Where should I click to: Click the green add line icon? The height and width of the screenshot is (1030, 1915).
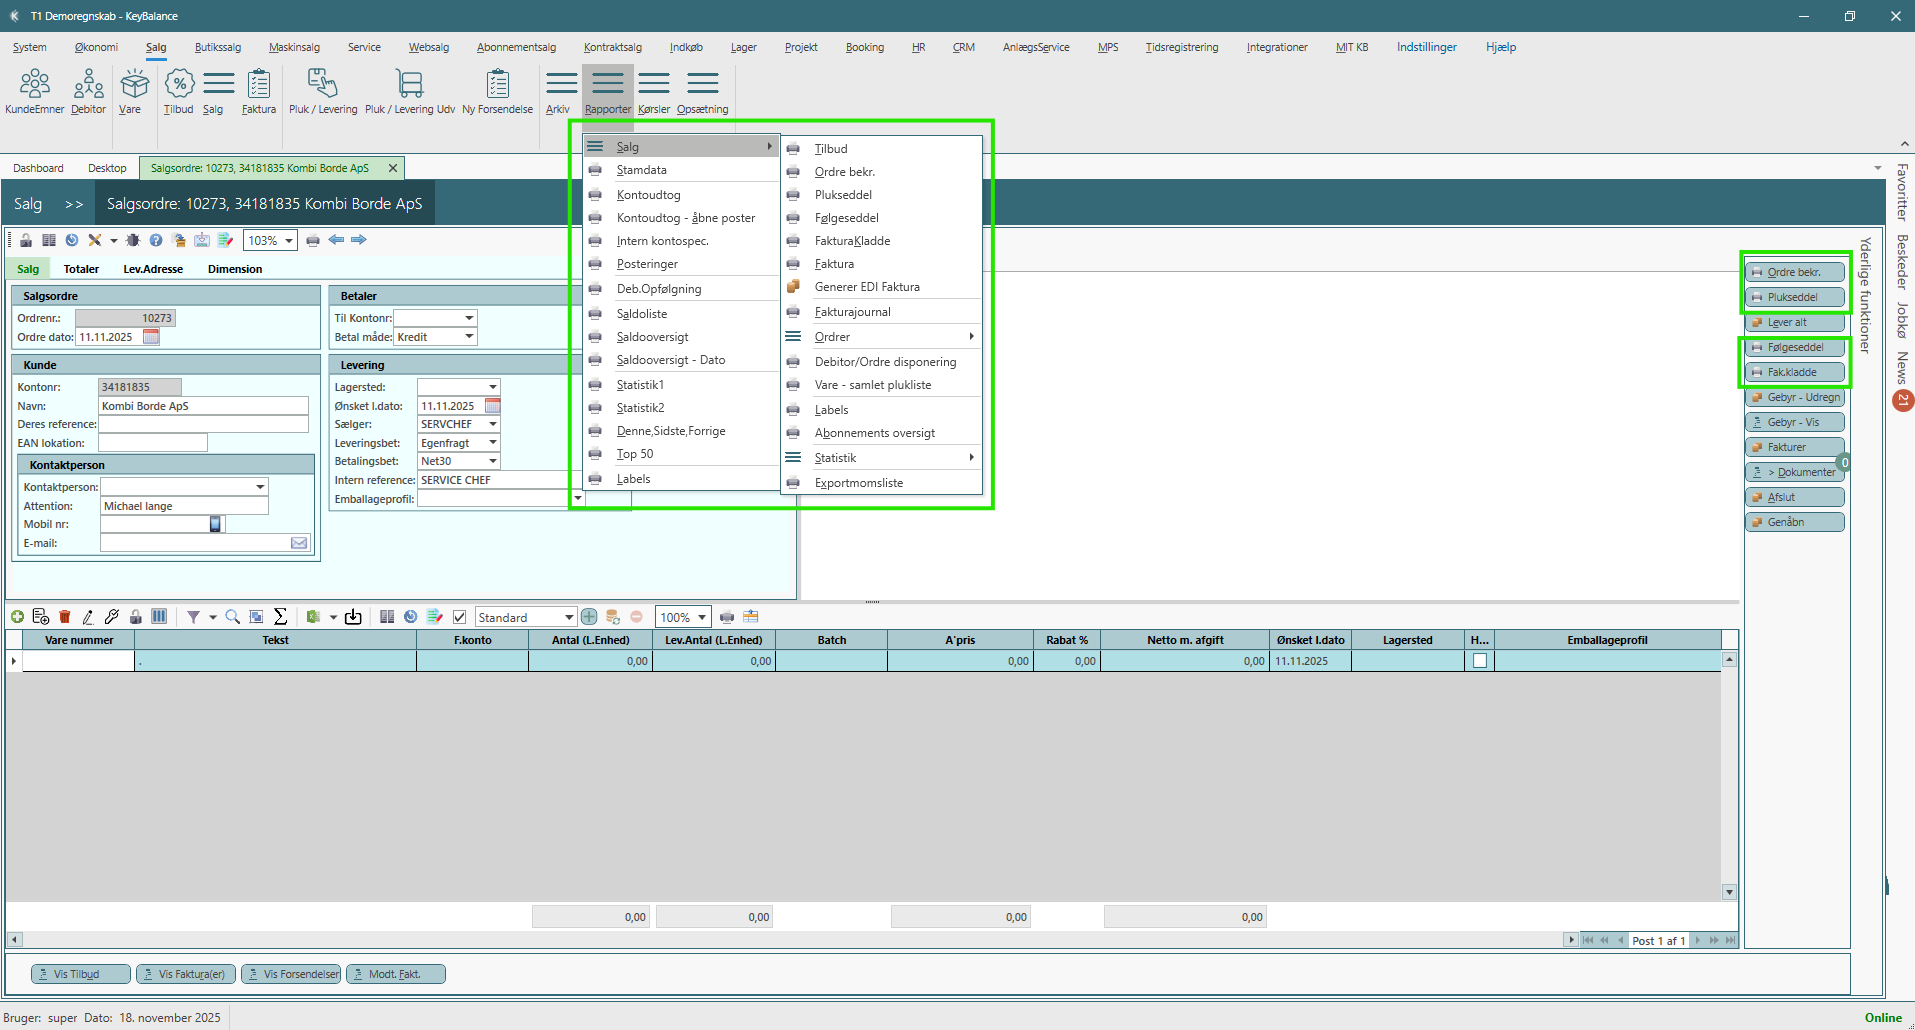[x=17, y=617]
